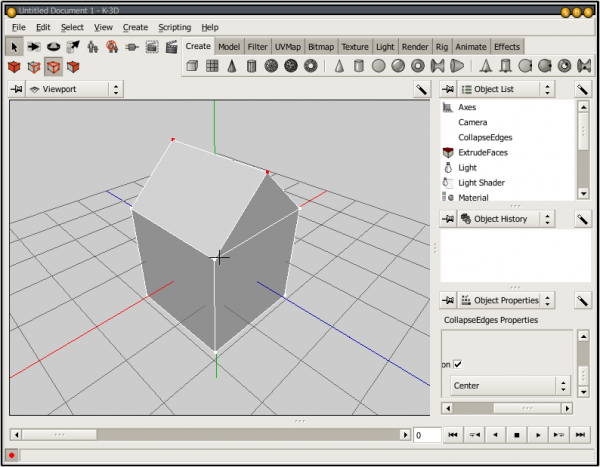Click the Play forward button
Screen dimensions: 600x467
click(x=538, y=435)
